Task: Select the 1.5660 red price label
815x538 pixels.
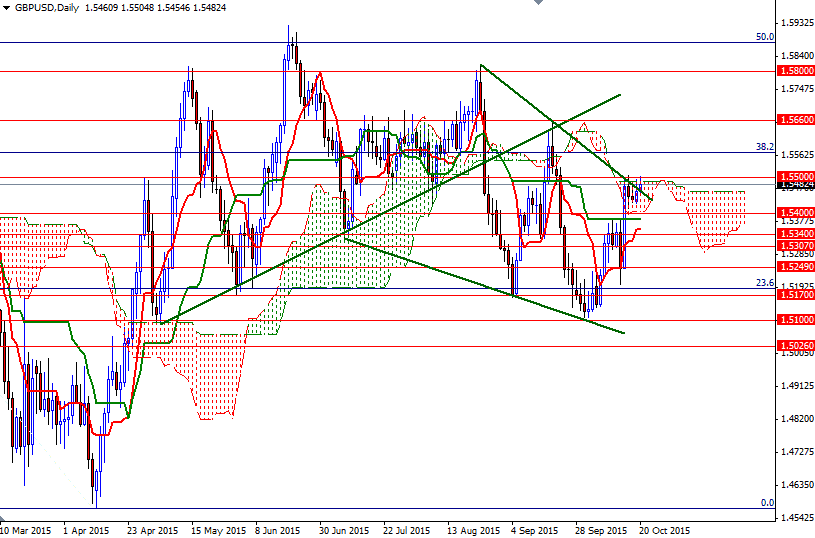Action: point(795,119)
